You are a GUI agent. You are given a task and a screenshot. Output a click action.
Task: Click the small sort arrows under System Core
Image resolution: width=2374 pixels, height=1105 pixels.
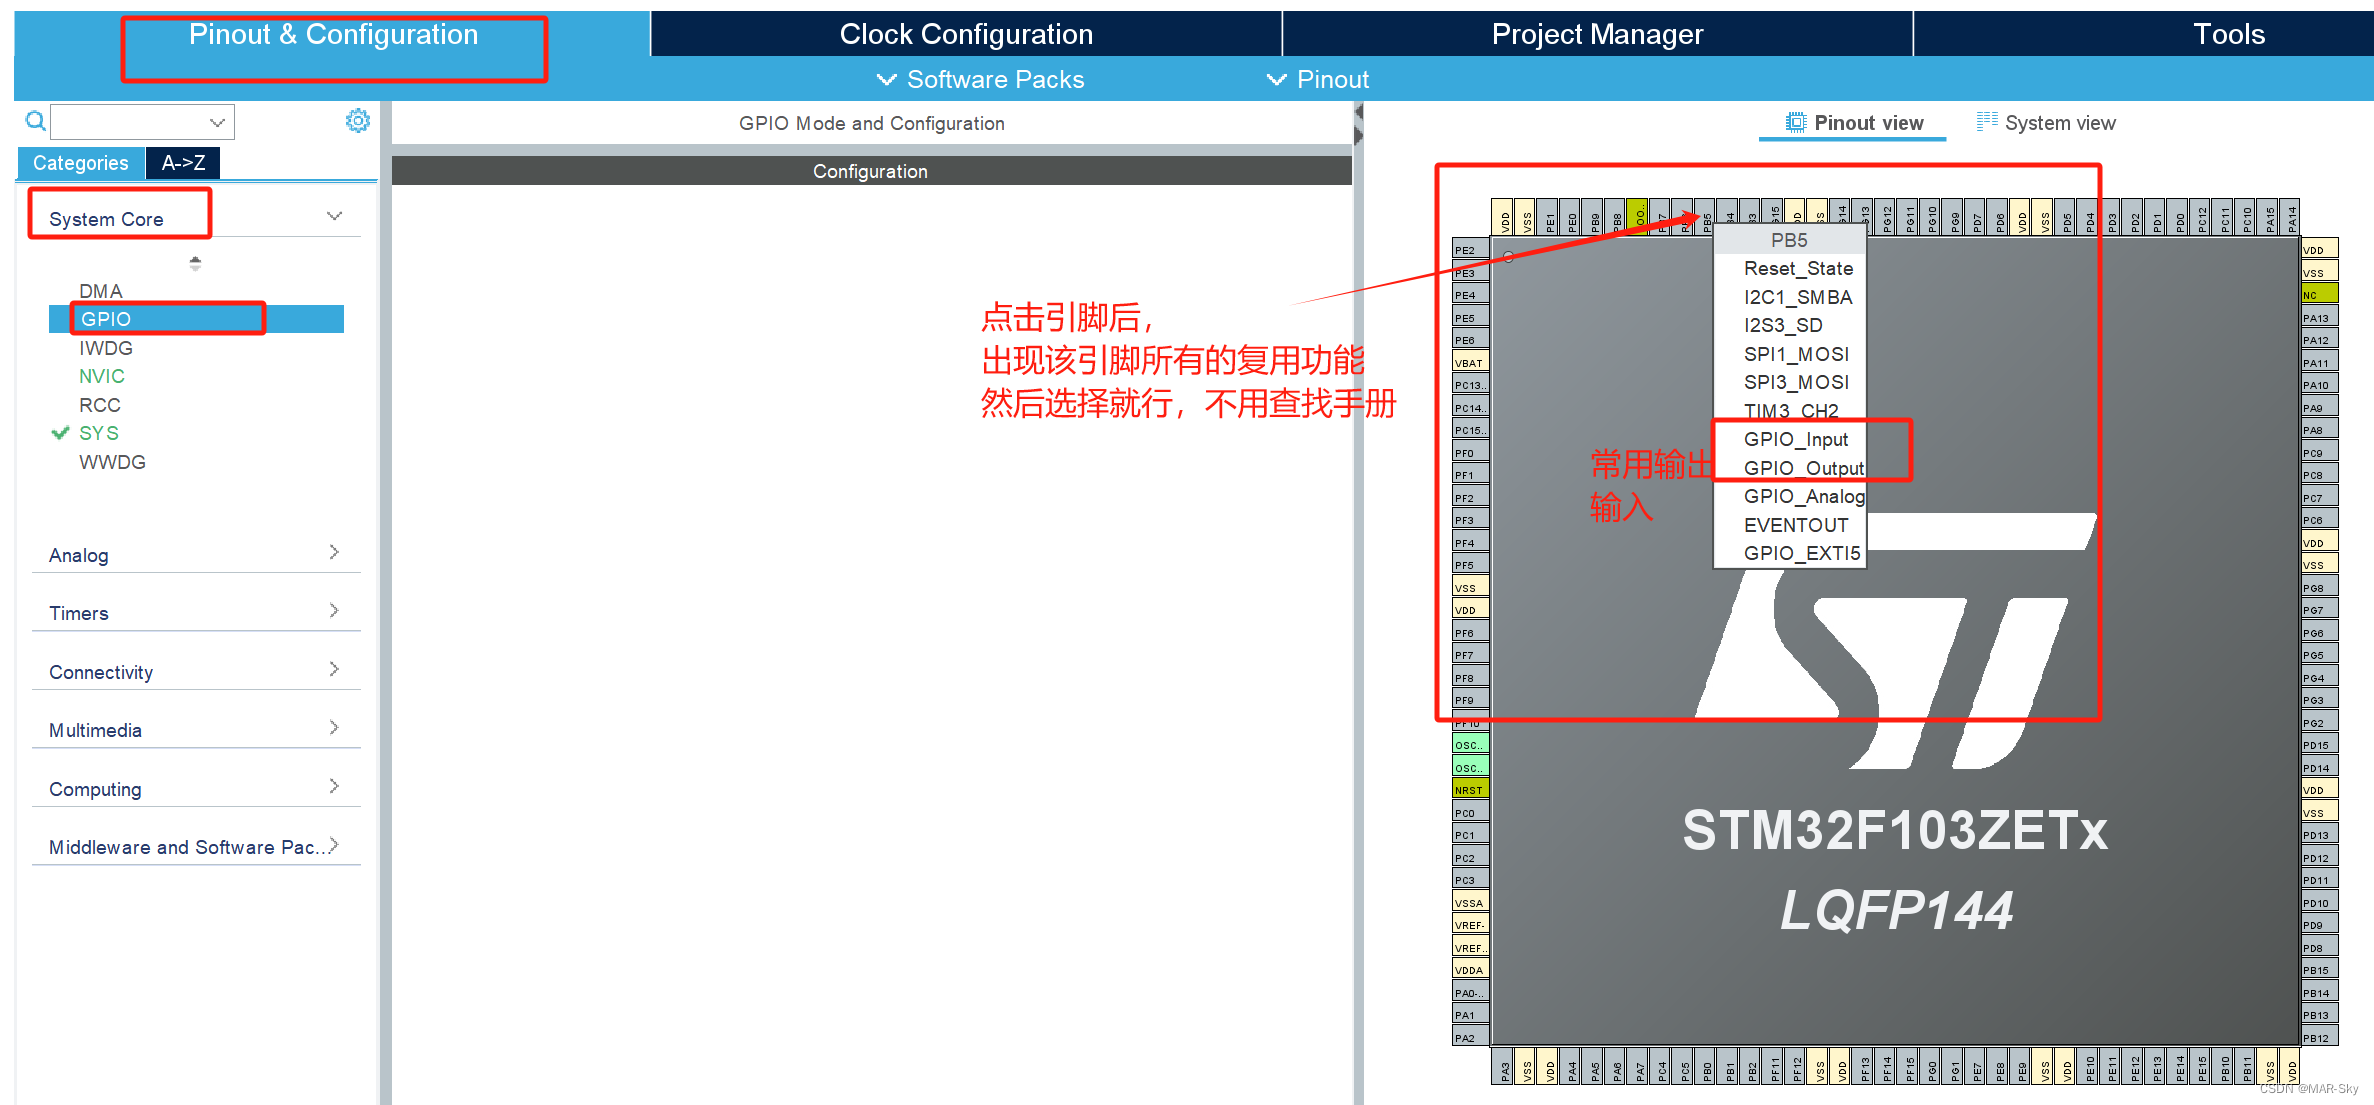pos(195,263)
